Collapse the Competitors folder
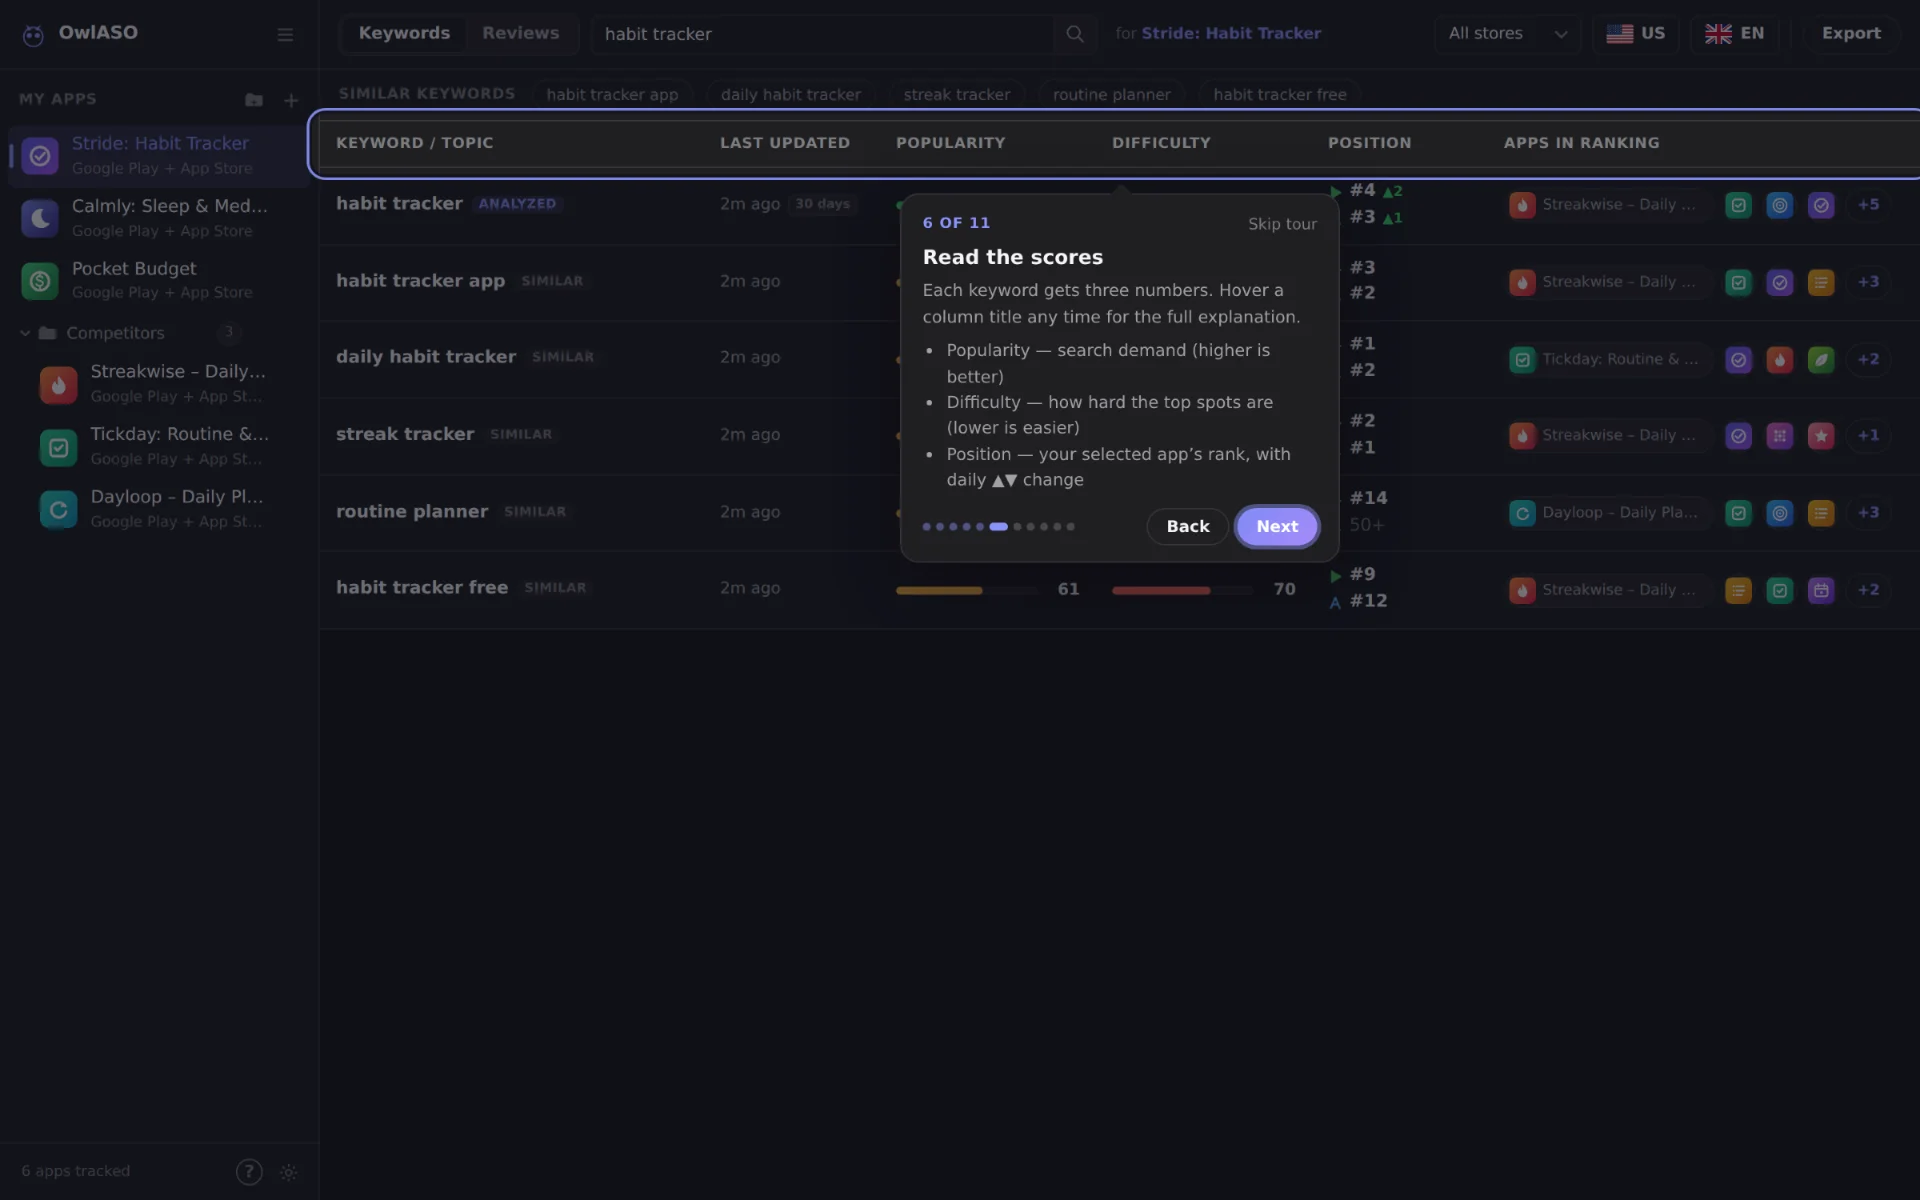 (25, 333)
